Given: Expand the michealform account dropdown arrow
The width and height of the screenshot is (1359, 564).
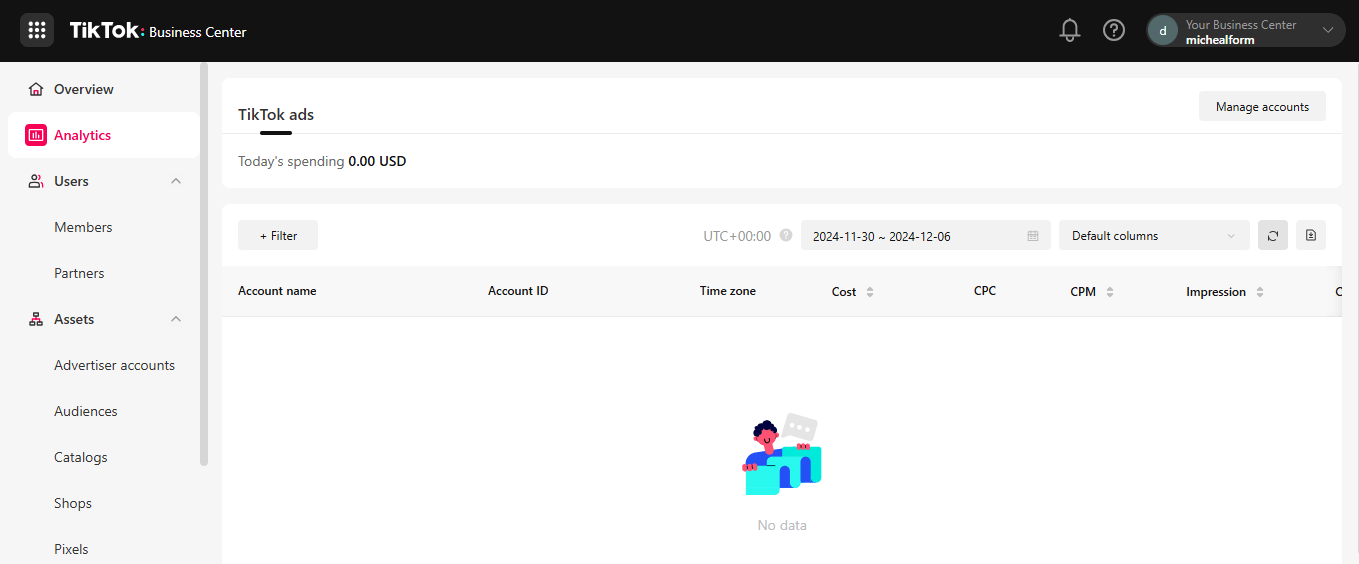Looking at the screenshot, I should 1328,30.
